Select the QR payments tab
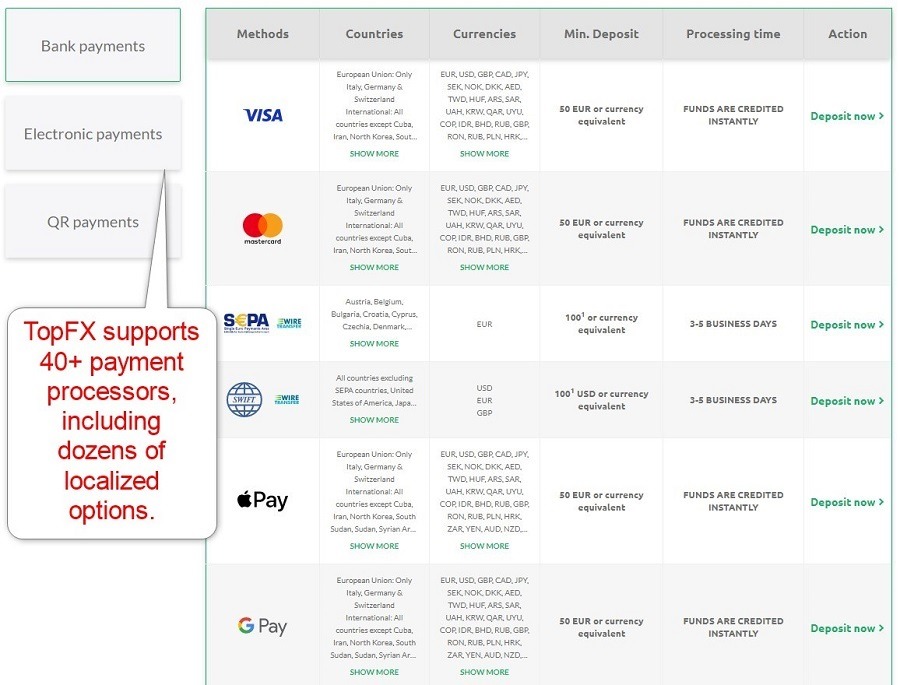Viewport: 900px width, 685px height. click(93, 222)
